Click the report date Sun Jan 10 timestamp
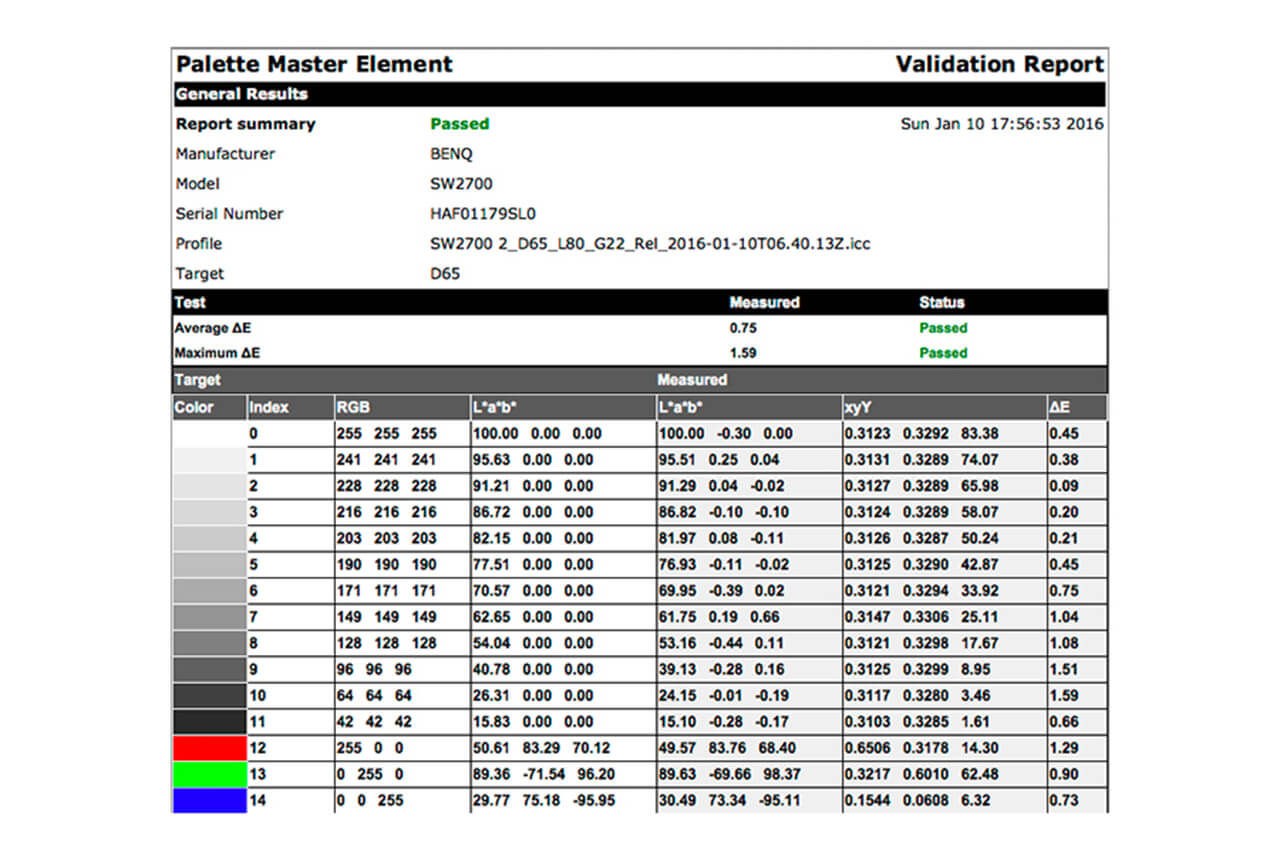 [1002, 124]
